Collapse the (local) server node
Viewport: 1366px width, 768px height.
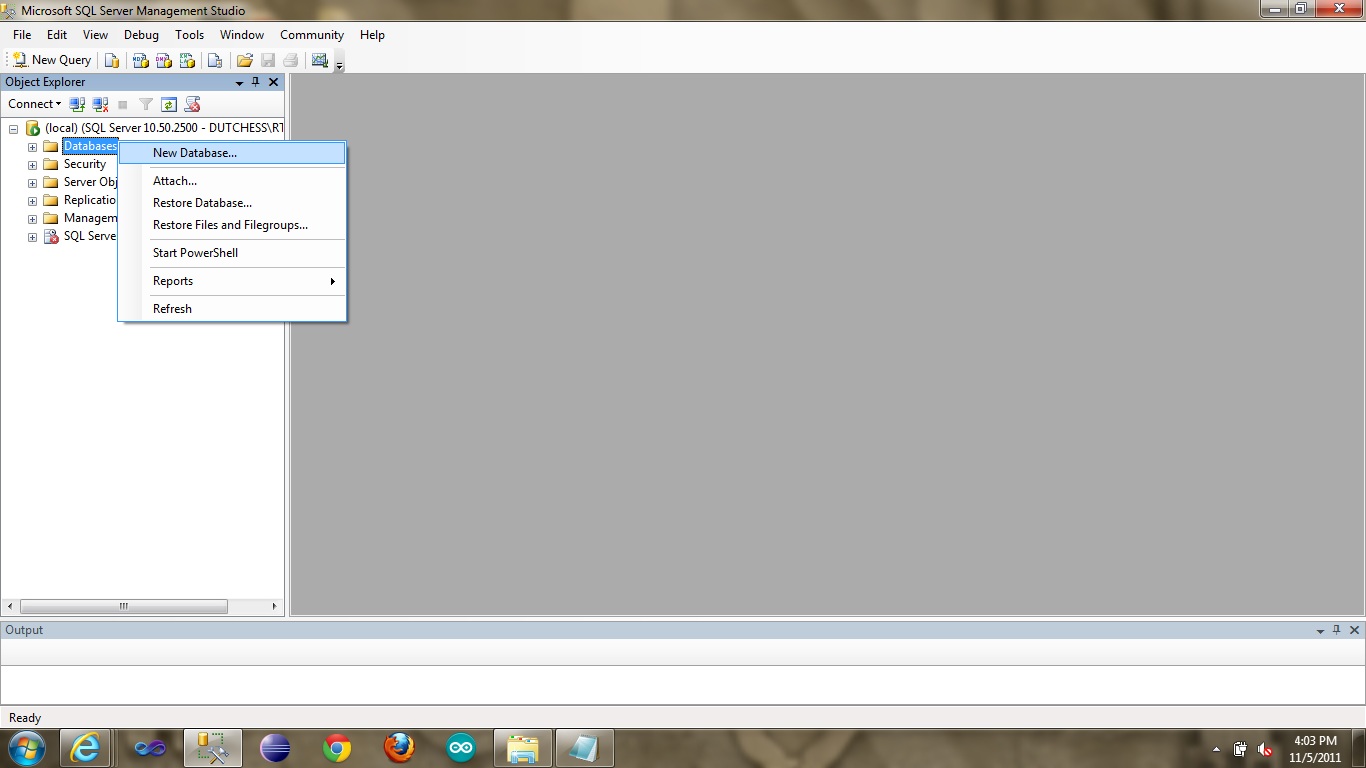[13, 128]
